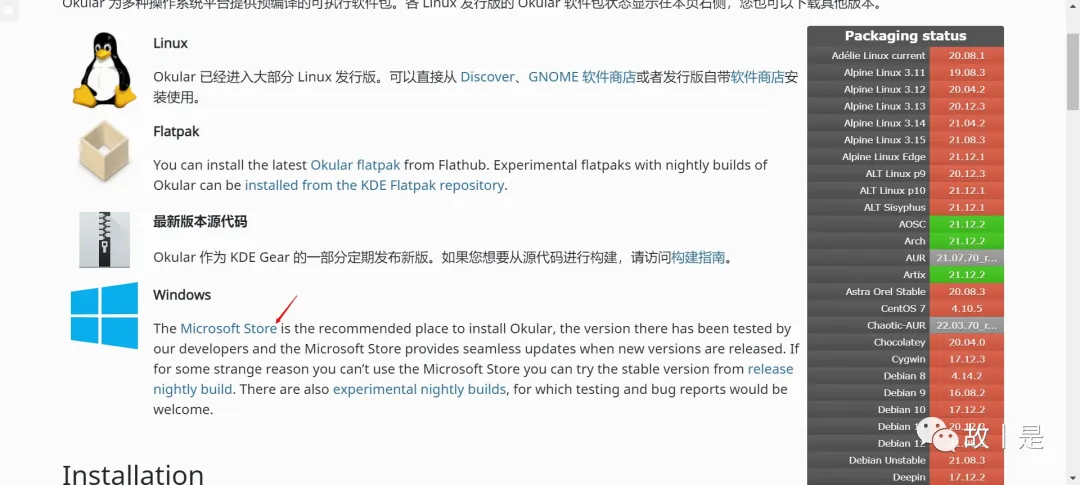This screenshot has width=1080, height=485.
Task: Click the Cygwin packaging status row
Action: (905, 359)
